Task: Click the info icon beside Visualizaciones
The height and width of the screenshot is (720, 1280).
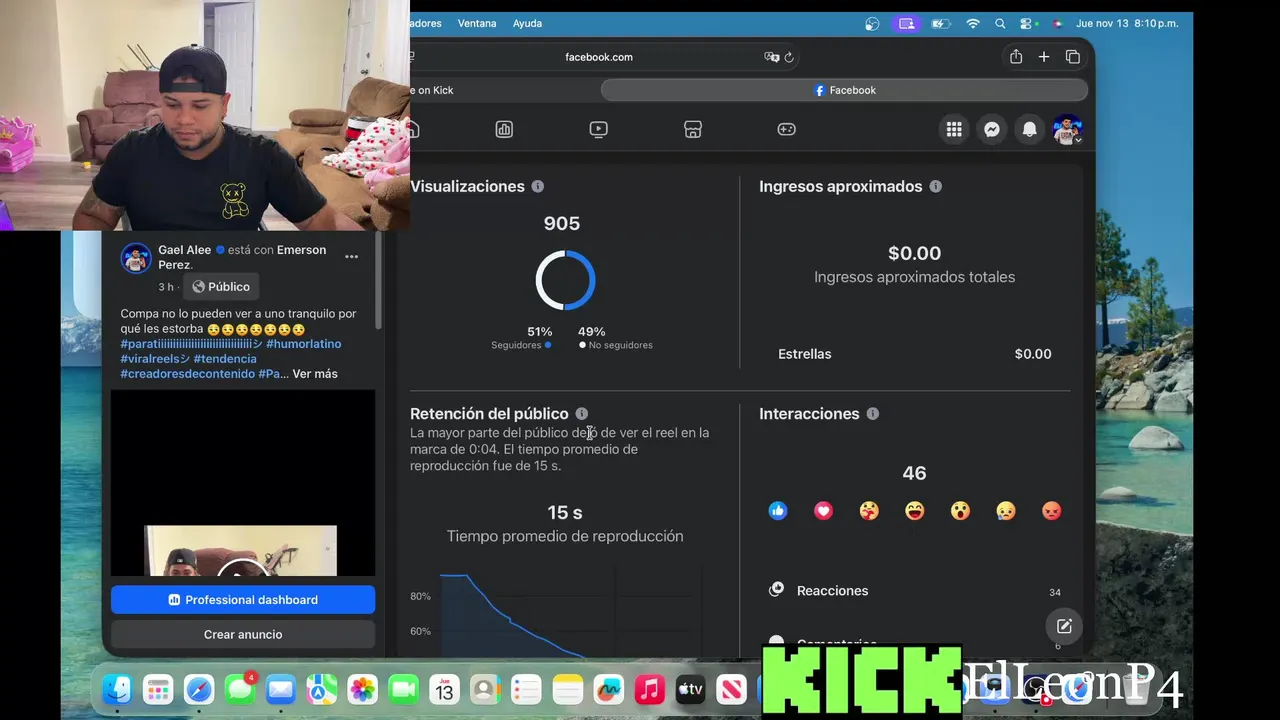Action: (x=538, y=186)
